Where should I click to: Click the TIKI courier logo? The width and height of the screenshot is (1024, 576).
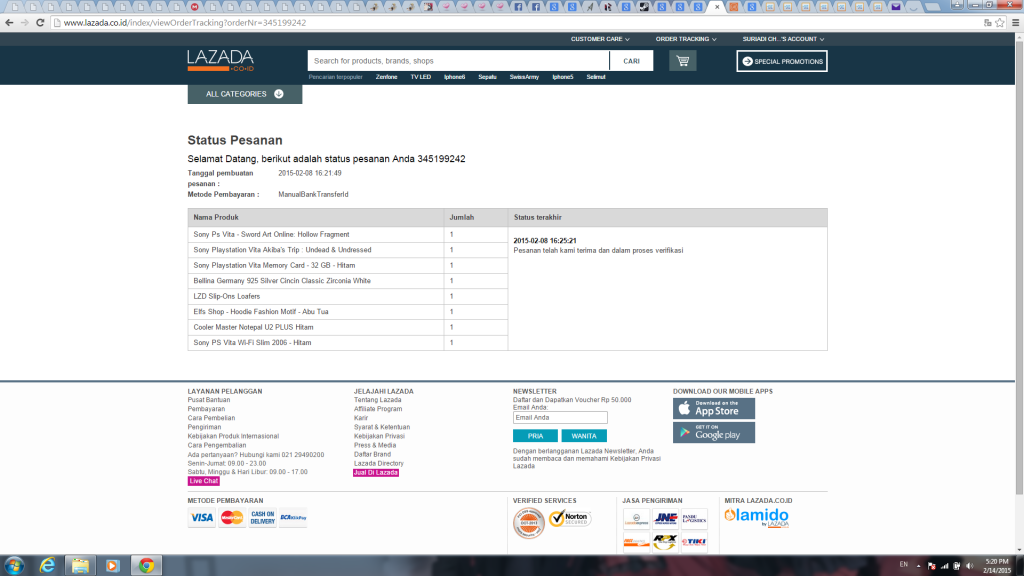click(x=694, y=541)
